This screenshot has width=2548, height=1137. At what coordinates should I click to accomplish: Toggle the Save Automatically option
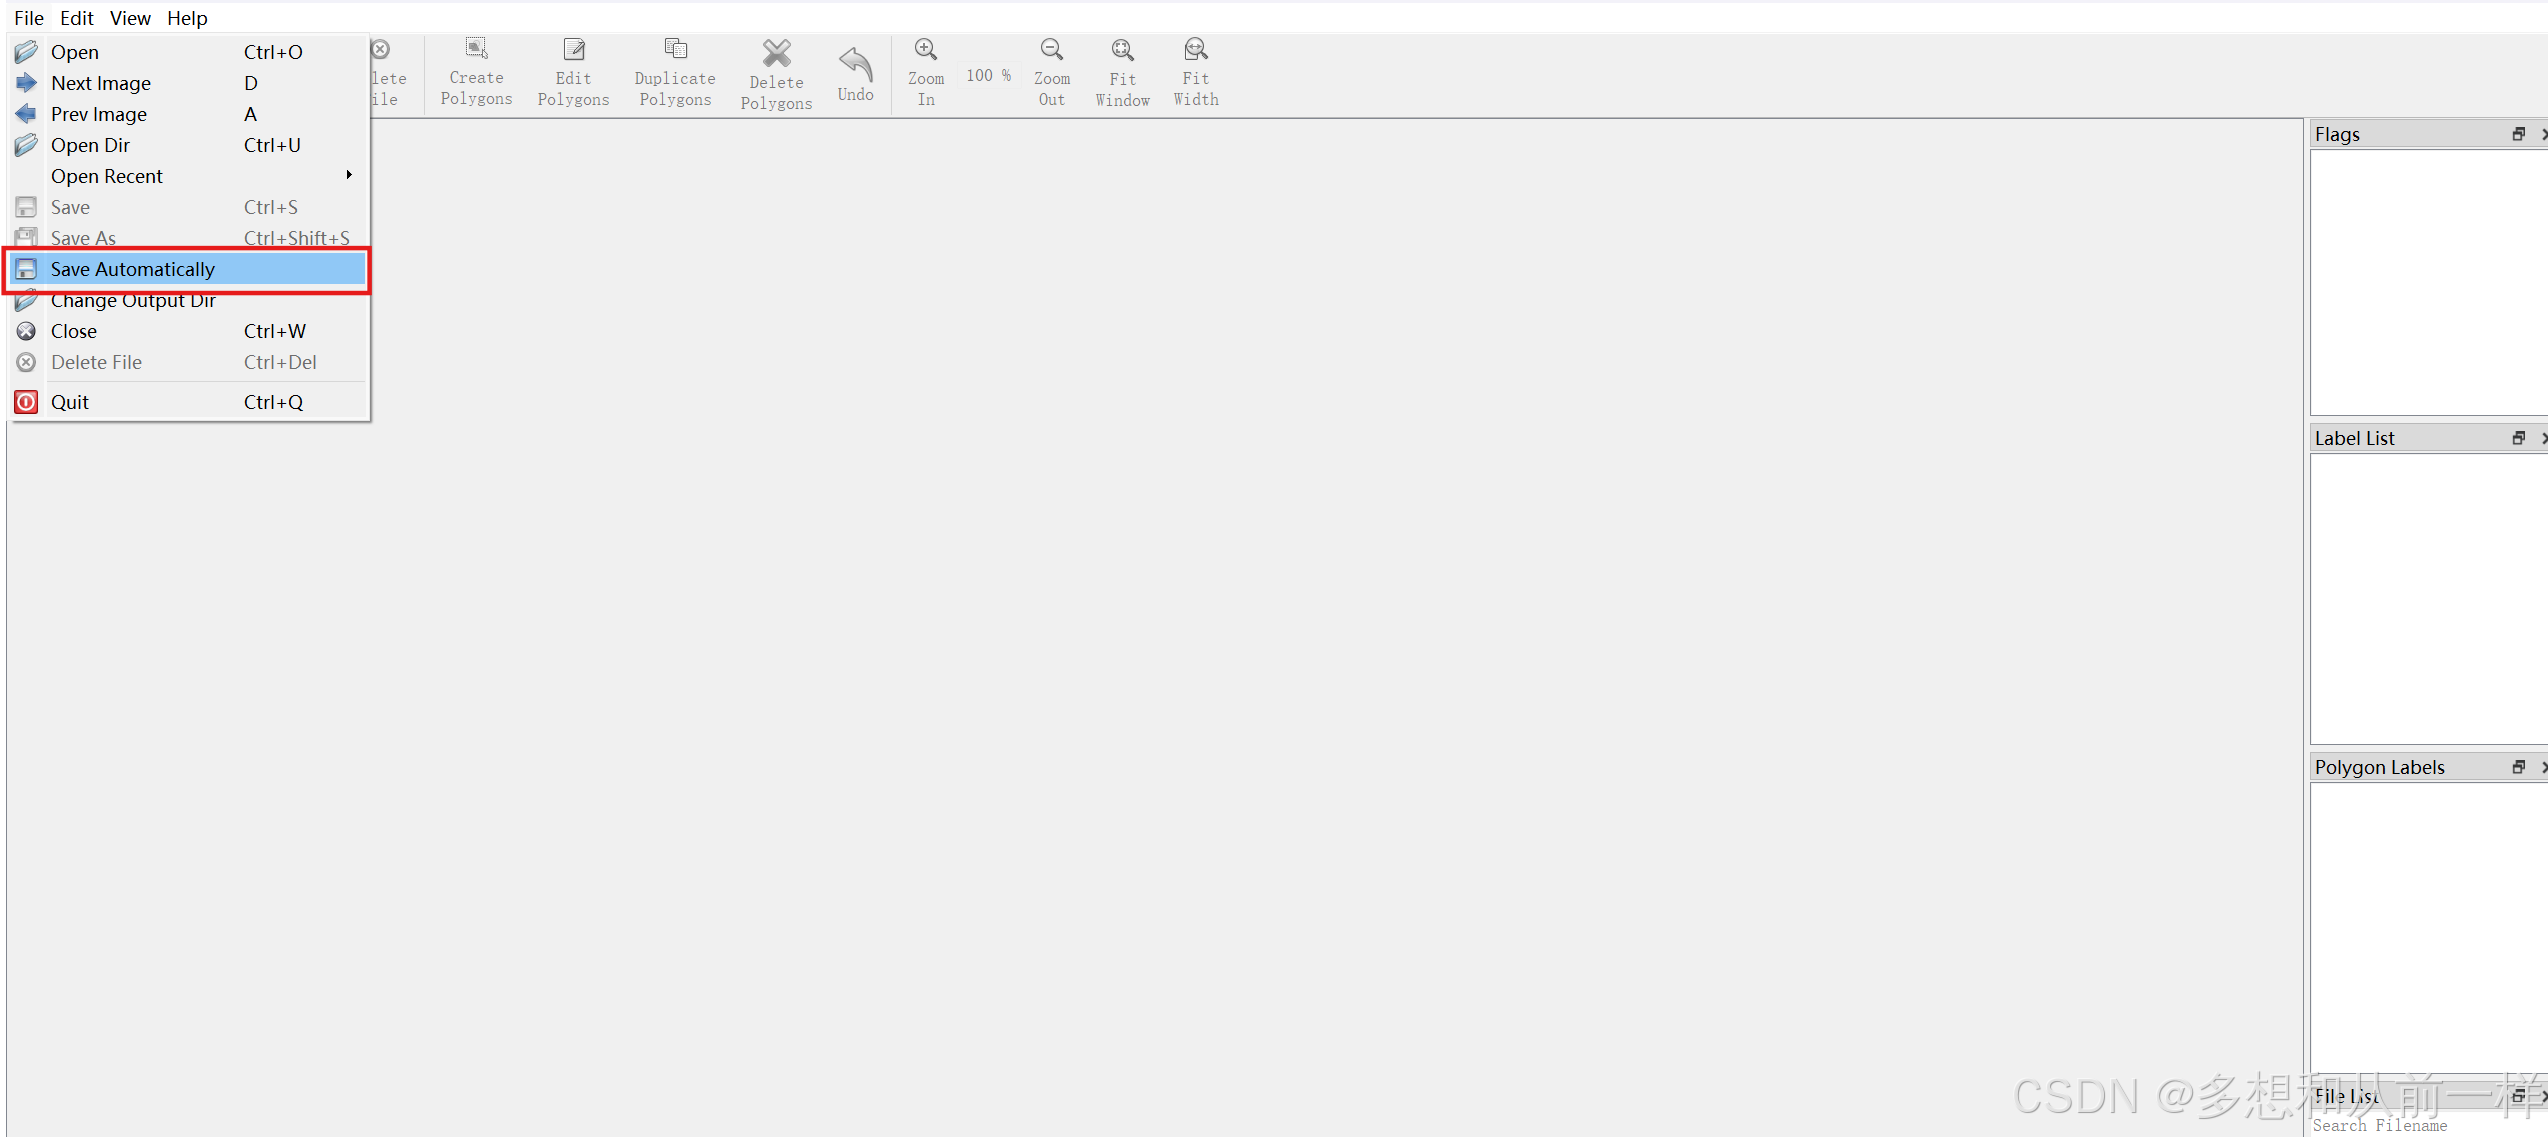[133, 269]
